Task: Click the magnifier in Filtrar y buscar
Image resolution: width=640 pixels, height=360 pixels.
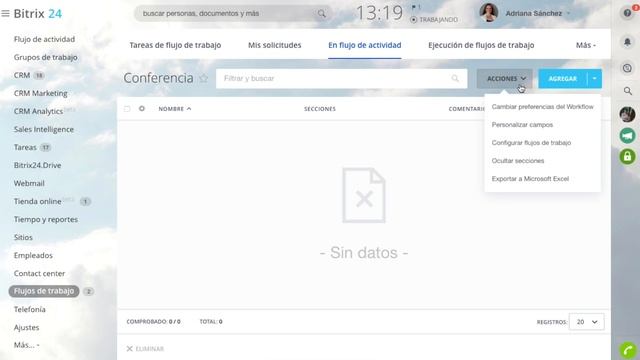Action: [455, 78]
